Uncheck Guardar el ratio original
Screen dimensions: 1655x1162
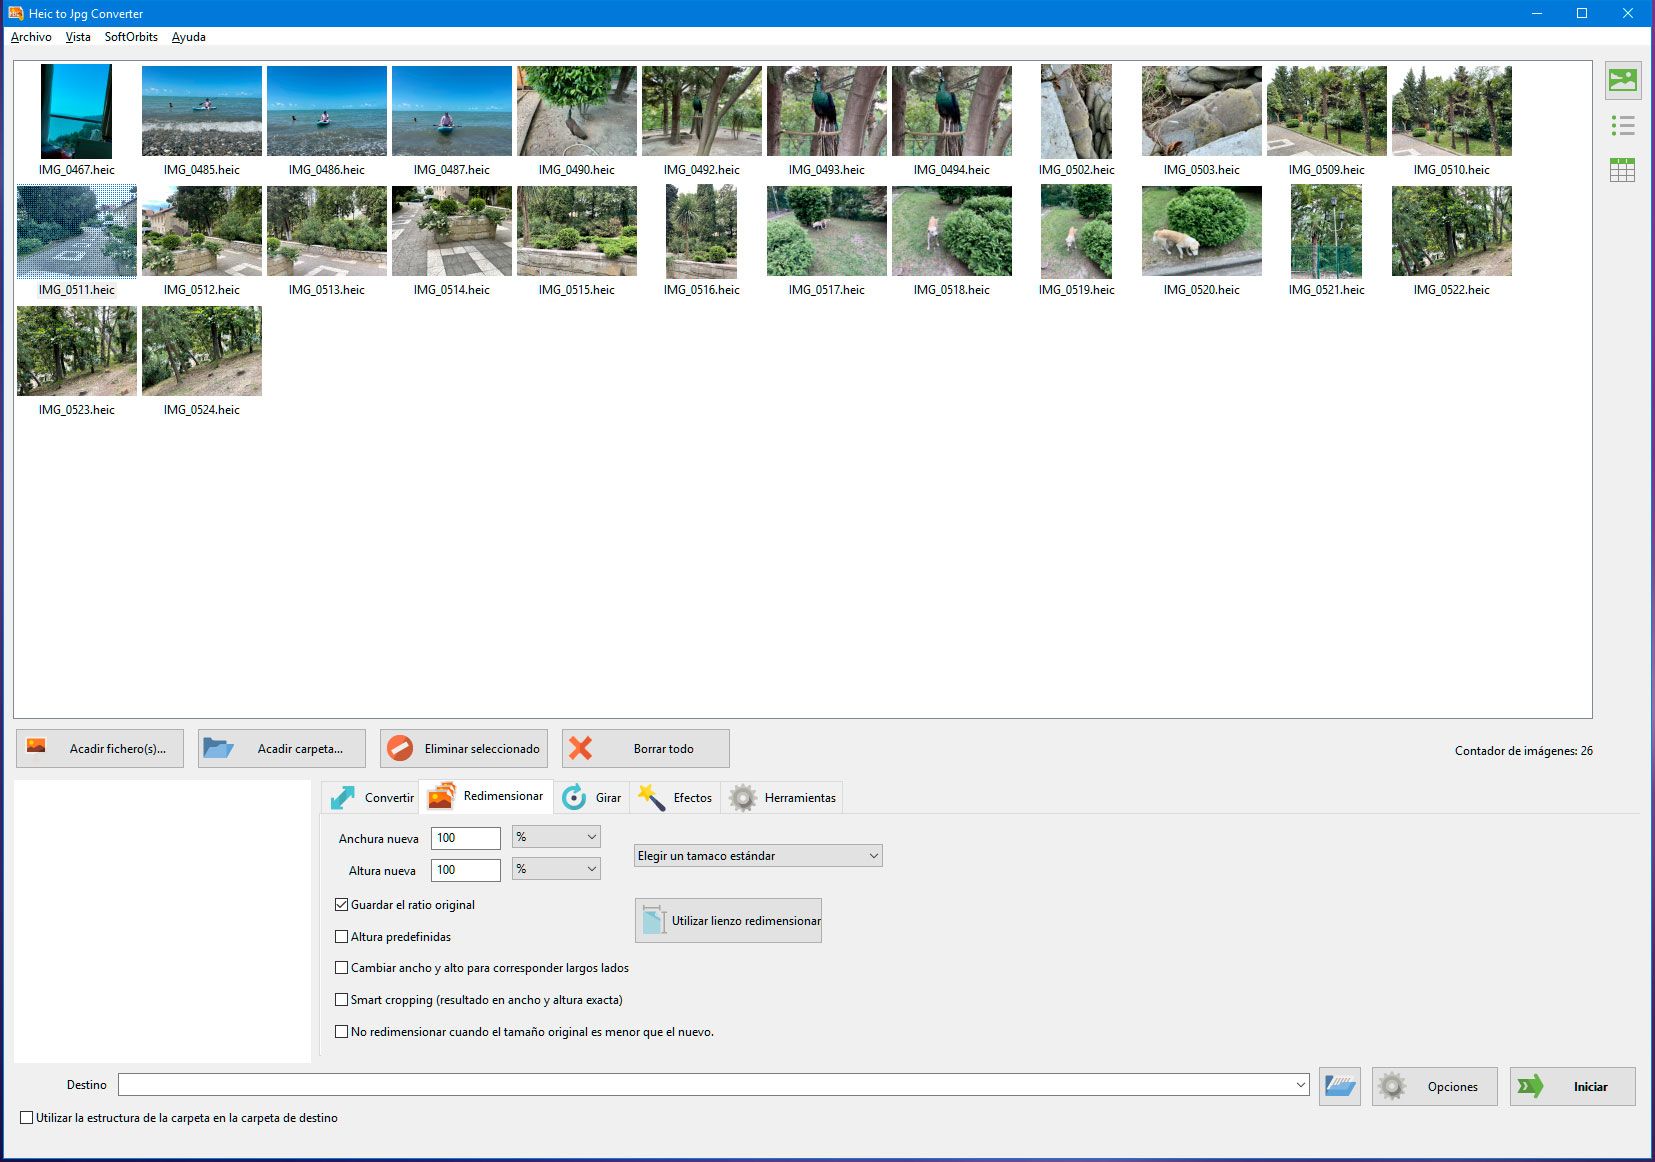342,904
